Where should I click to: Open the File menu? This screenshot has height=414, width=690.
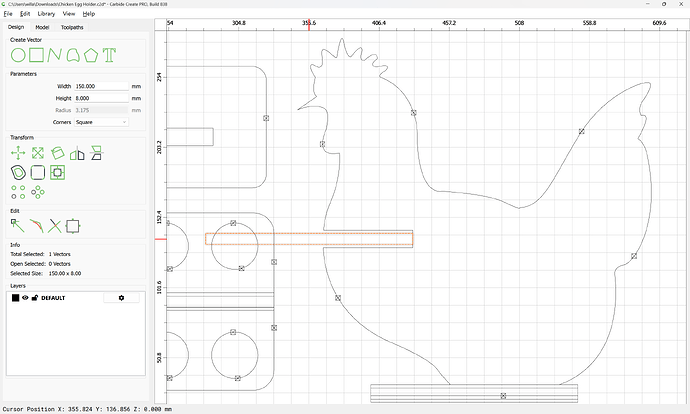point(8,14)
